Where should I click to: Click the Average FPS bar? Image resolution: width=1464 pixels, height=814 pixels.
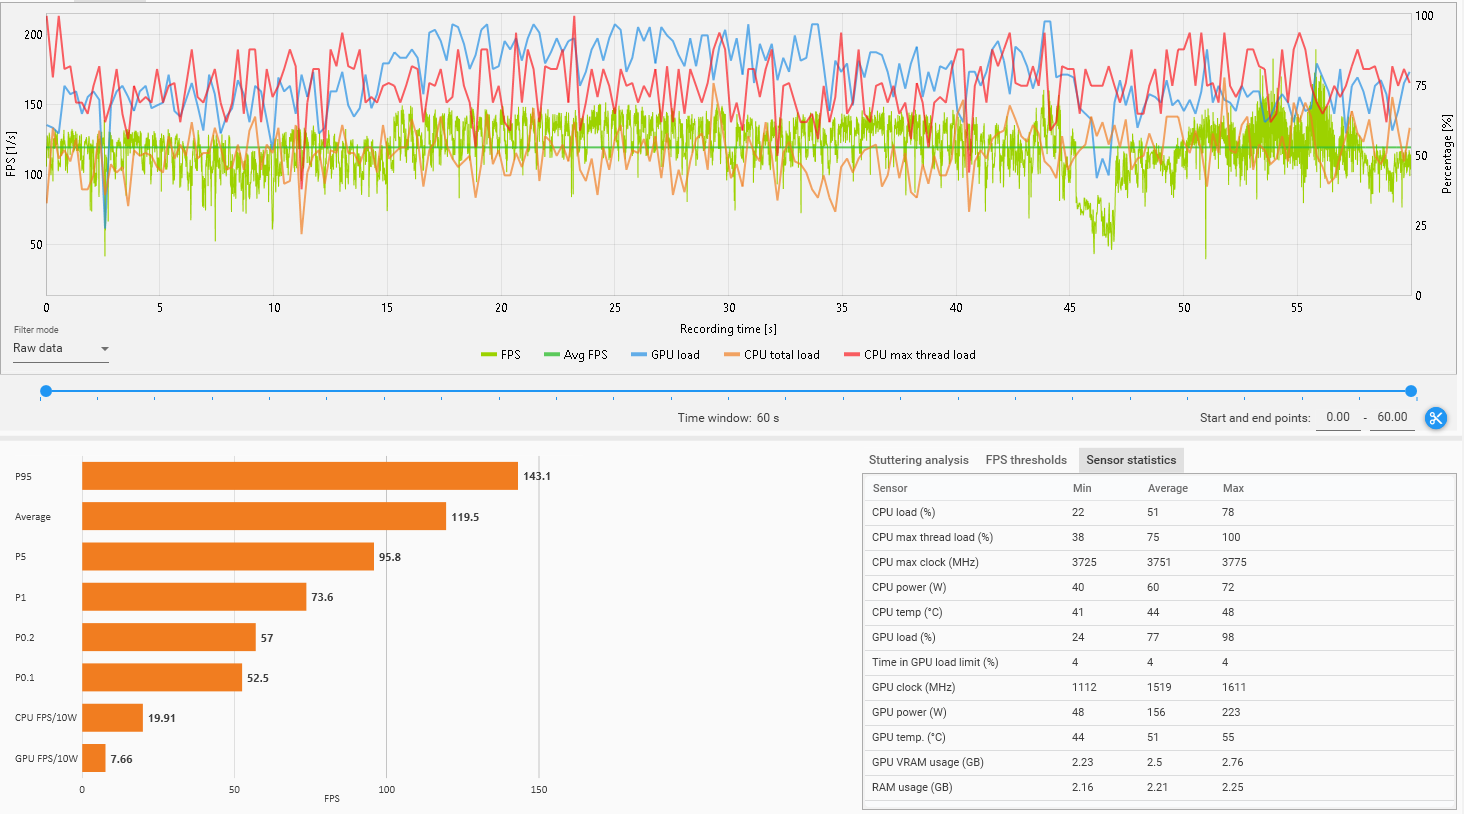click(264, 516)
